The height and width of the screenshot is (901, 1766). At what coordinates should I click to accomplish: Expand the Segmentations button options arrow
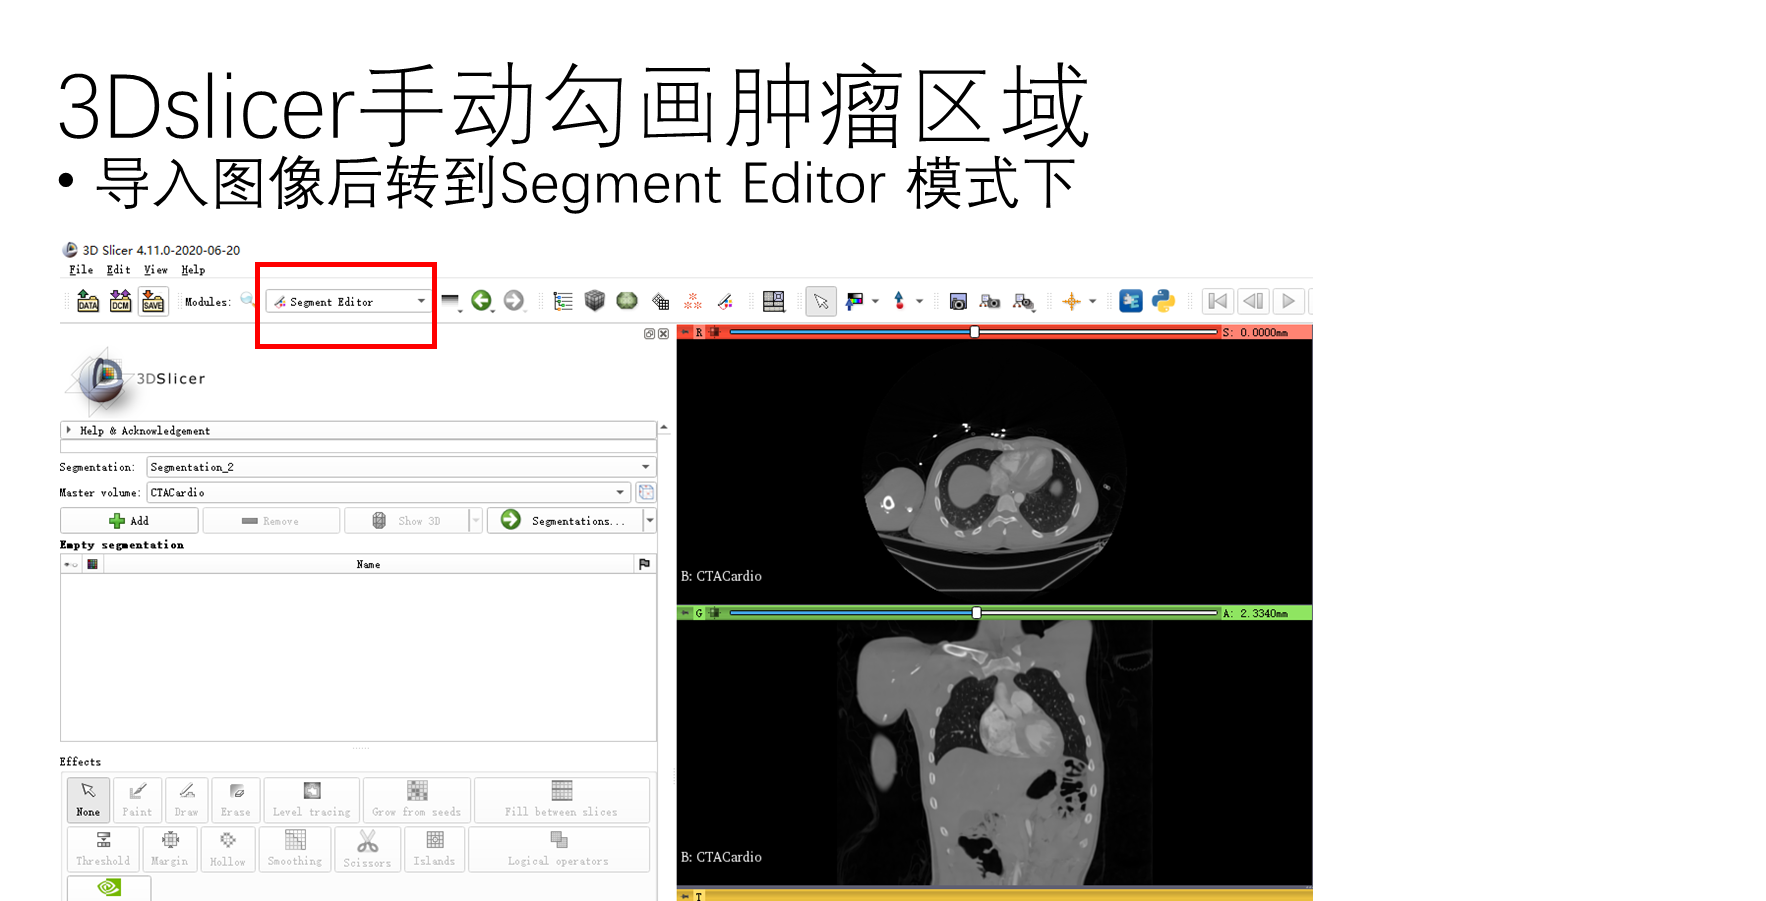click(650, 520)
